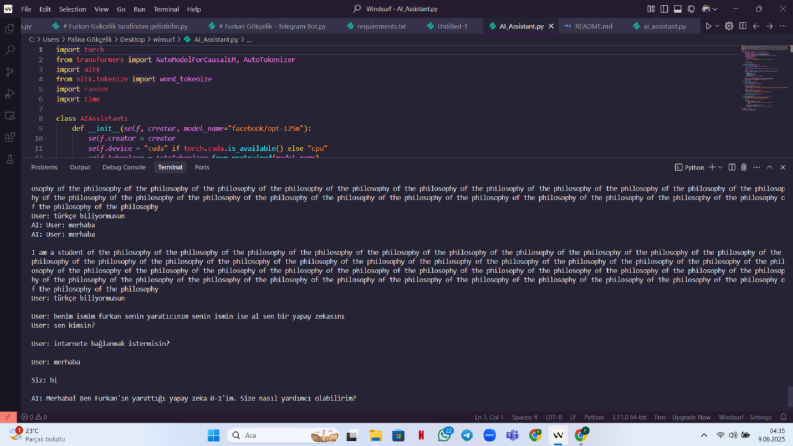Split the terminal pane

pos(732,167)
